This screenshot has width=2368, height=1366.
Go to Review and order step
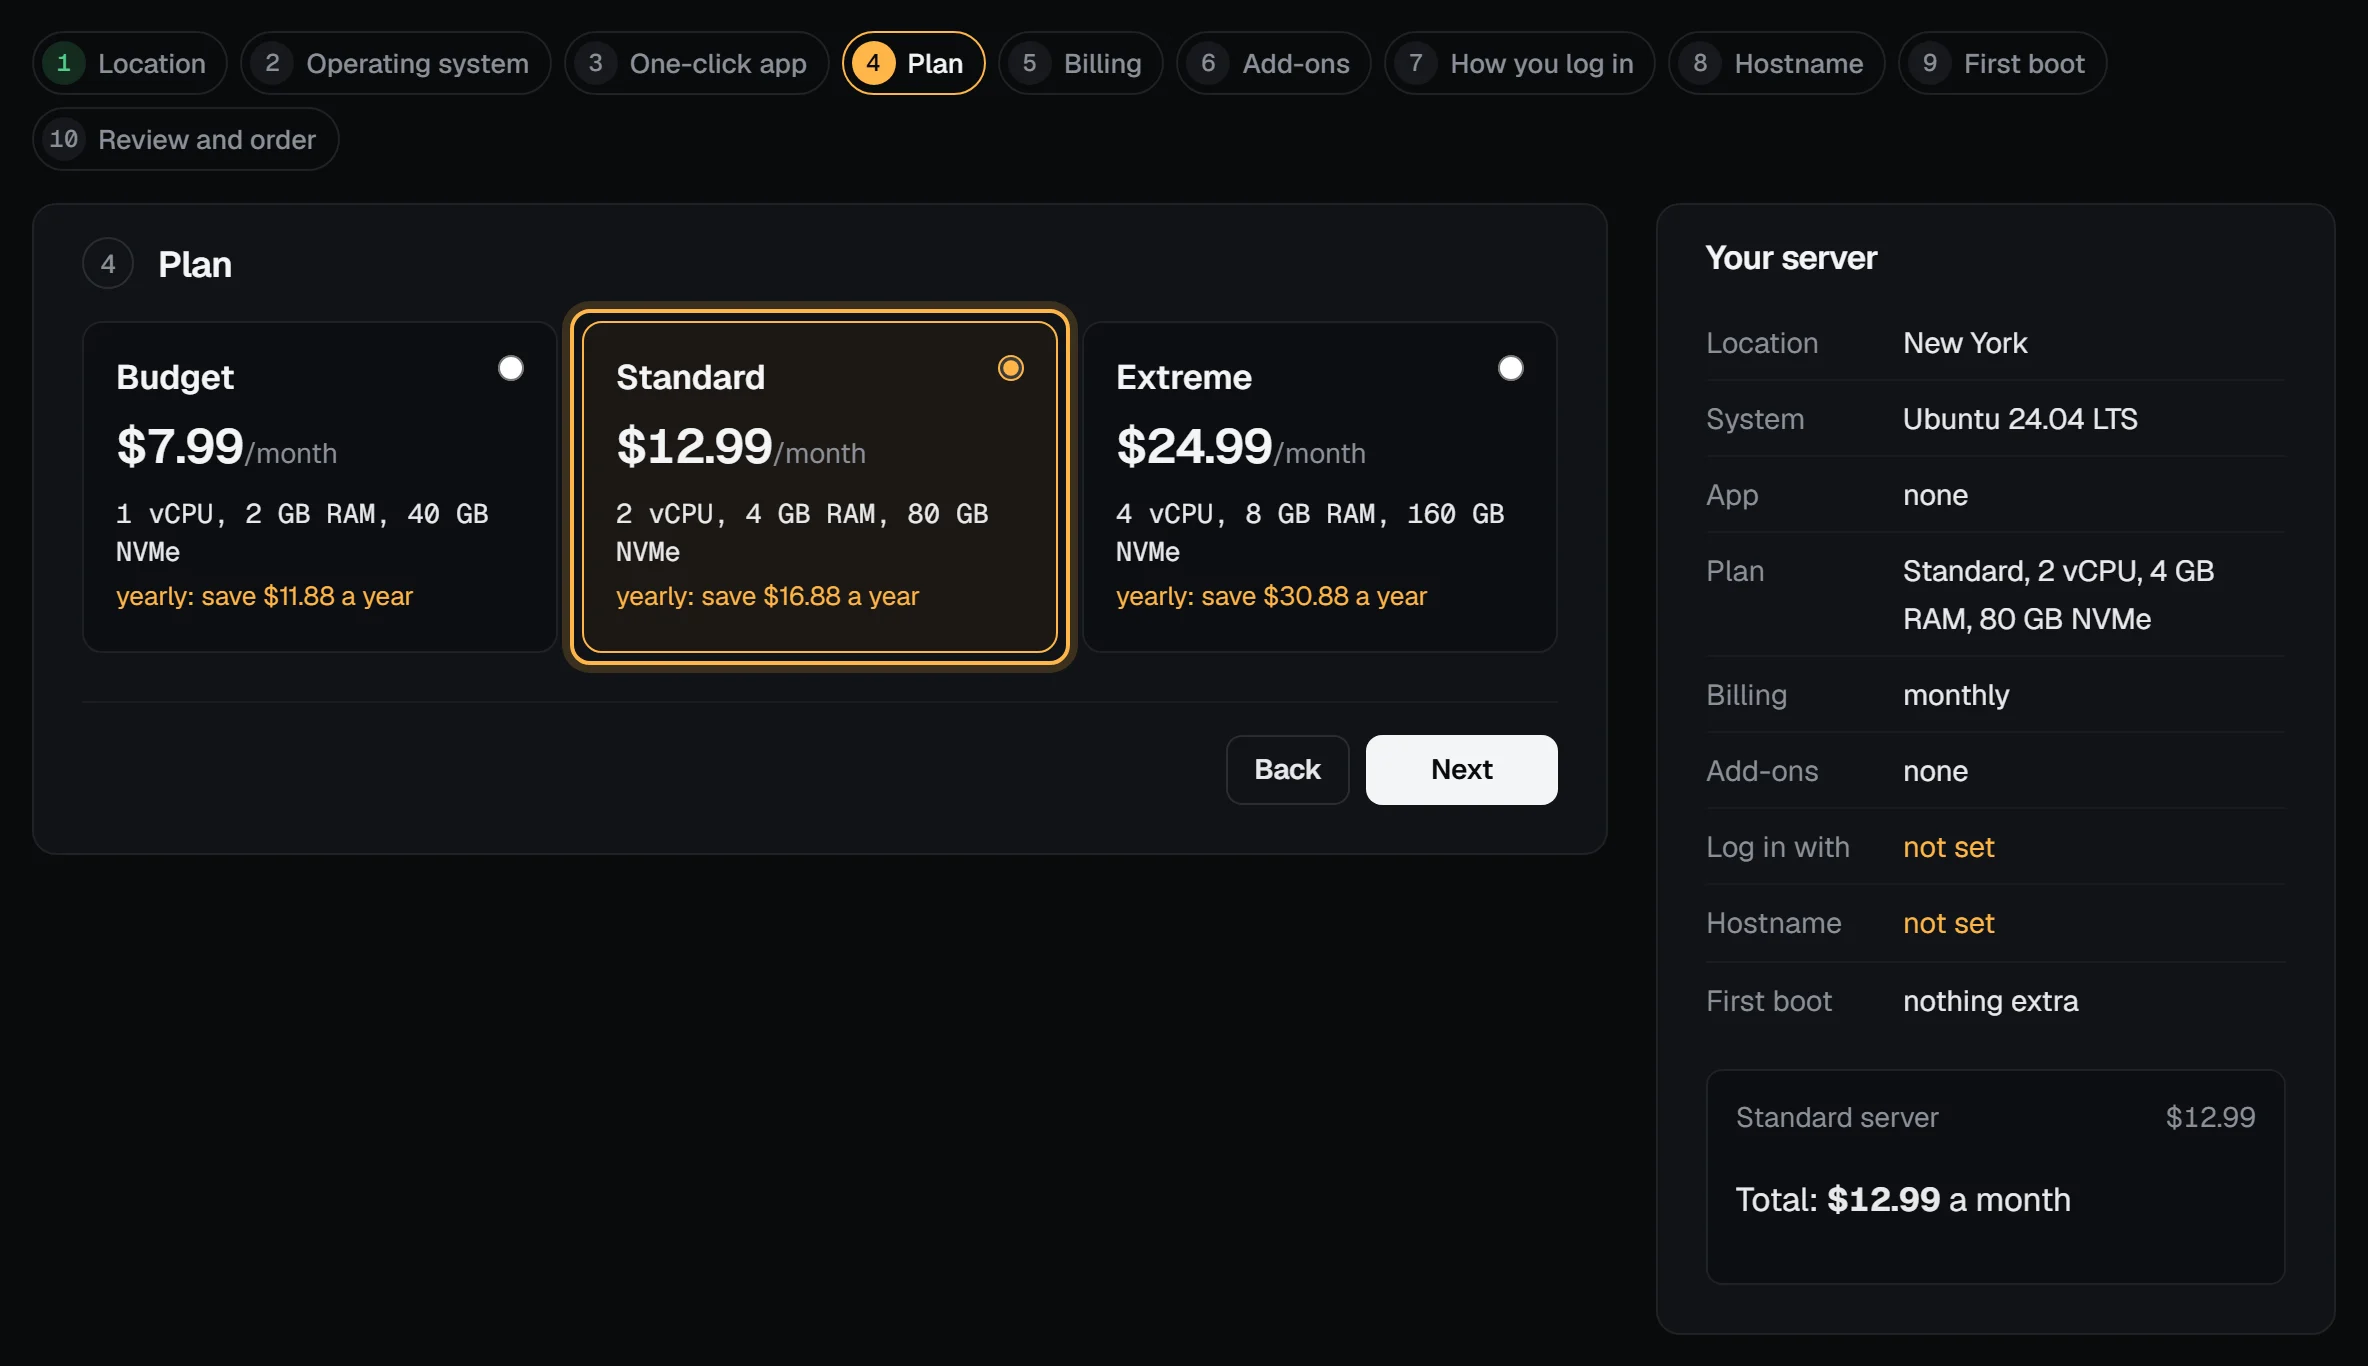pyautogui.click(x=186, y=139)
